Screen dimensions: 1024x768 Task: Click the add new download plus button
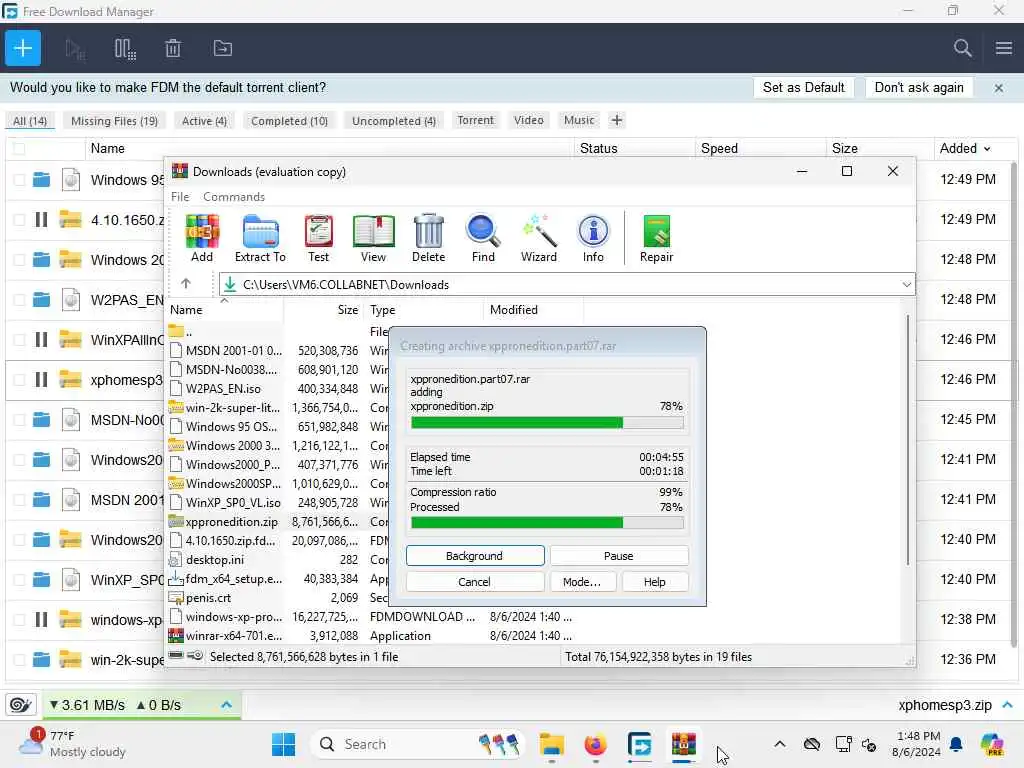(23, 48)
